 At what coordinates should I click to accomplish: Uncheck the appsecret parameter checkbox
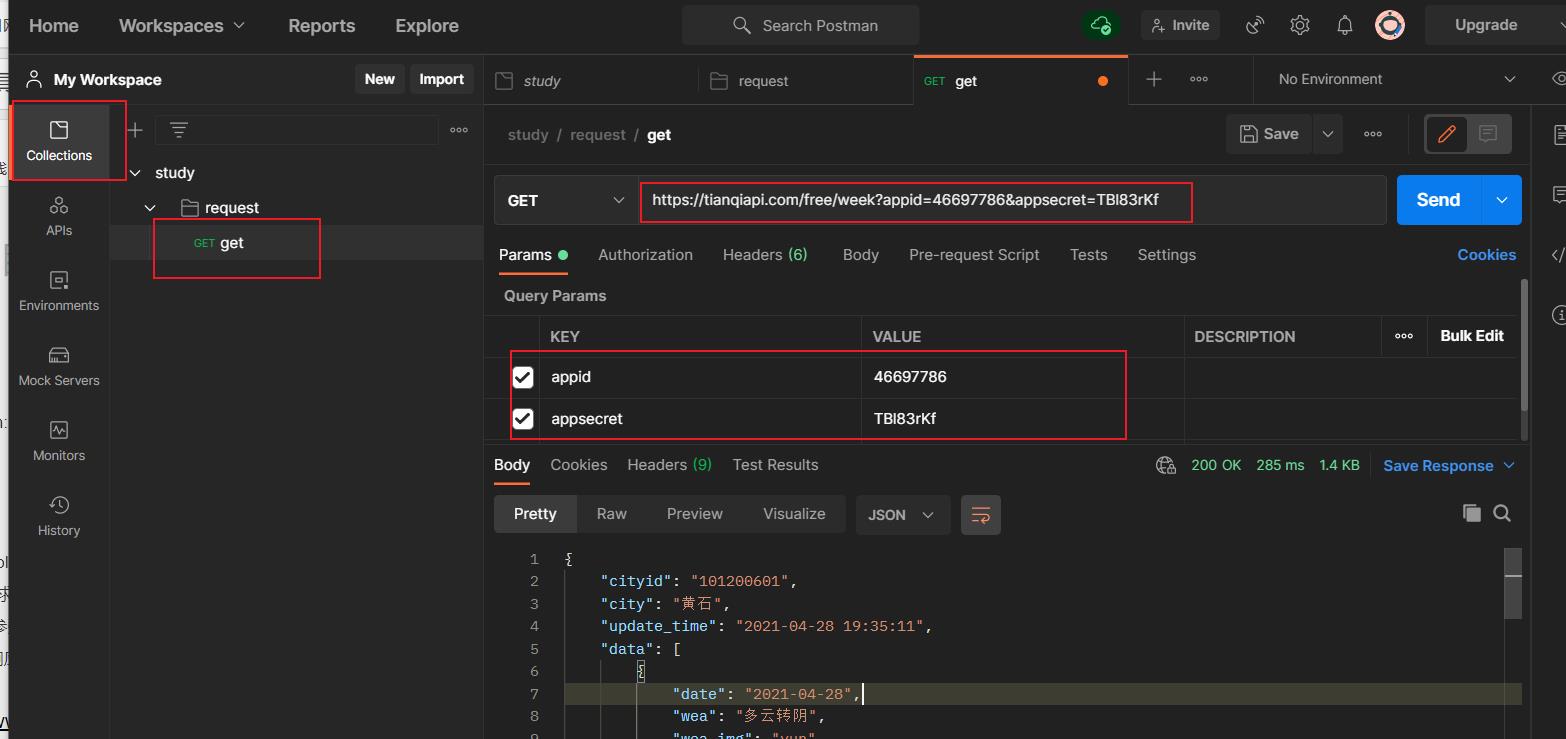[523, 418]
